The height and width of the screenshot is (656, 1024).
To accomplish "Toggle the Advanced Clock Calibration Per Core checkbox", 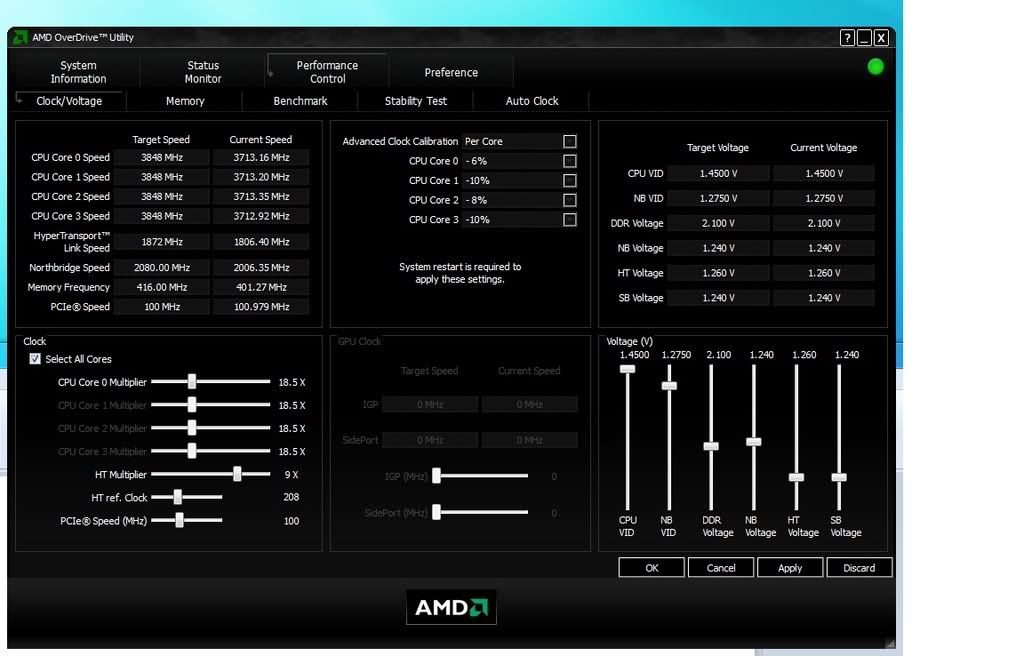I will [x=569, y=141].
